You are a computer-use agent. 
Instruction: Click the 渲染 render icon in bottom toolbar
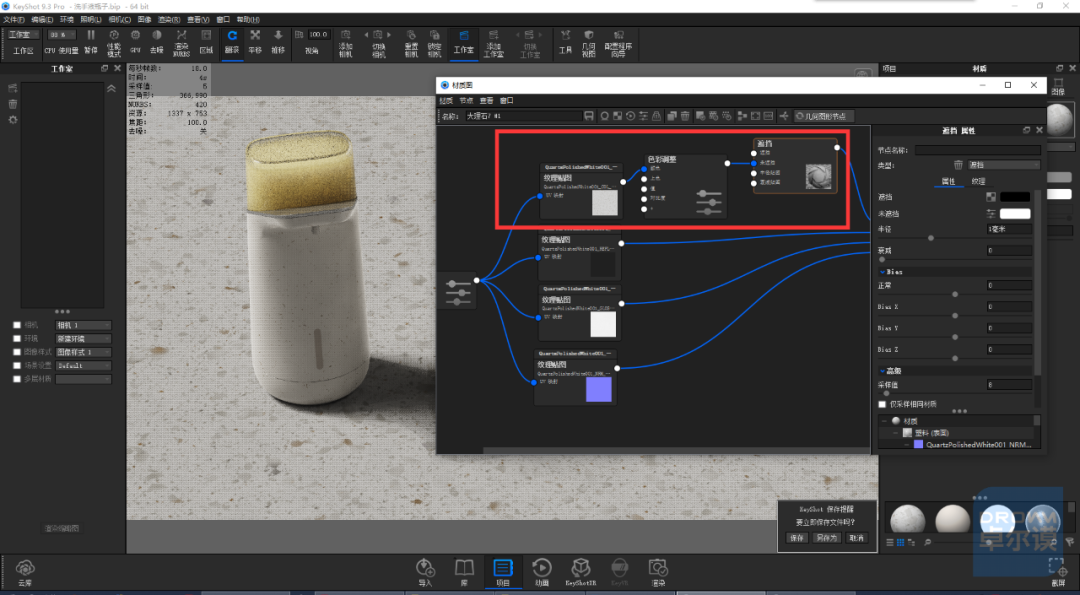pos(658,567)
